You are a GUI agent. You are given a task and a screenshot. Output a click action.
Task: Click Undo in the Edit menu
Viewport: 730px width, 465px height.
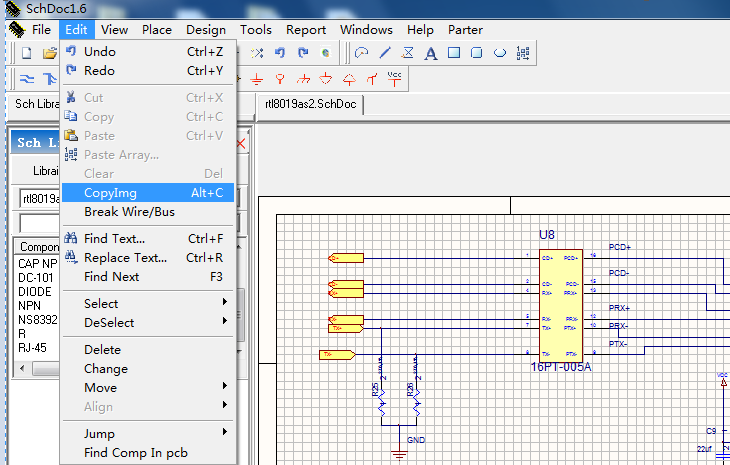click(100, 51)
